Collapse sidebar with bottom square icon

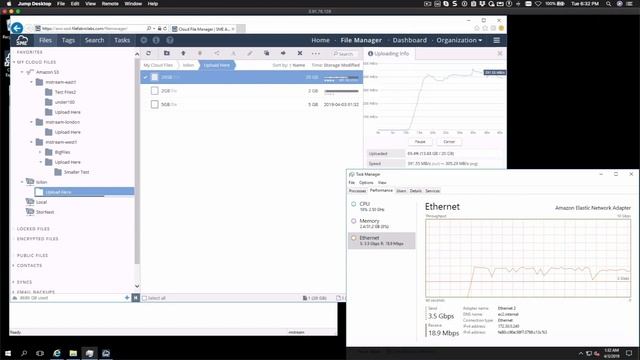pyautogui.click(x=136, y=298)
